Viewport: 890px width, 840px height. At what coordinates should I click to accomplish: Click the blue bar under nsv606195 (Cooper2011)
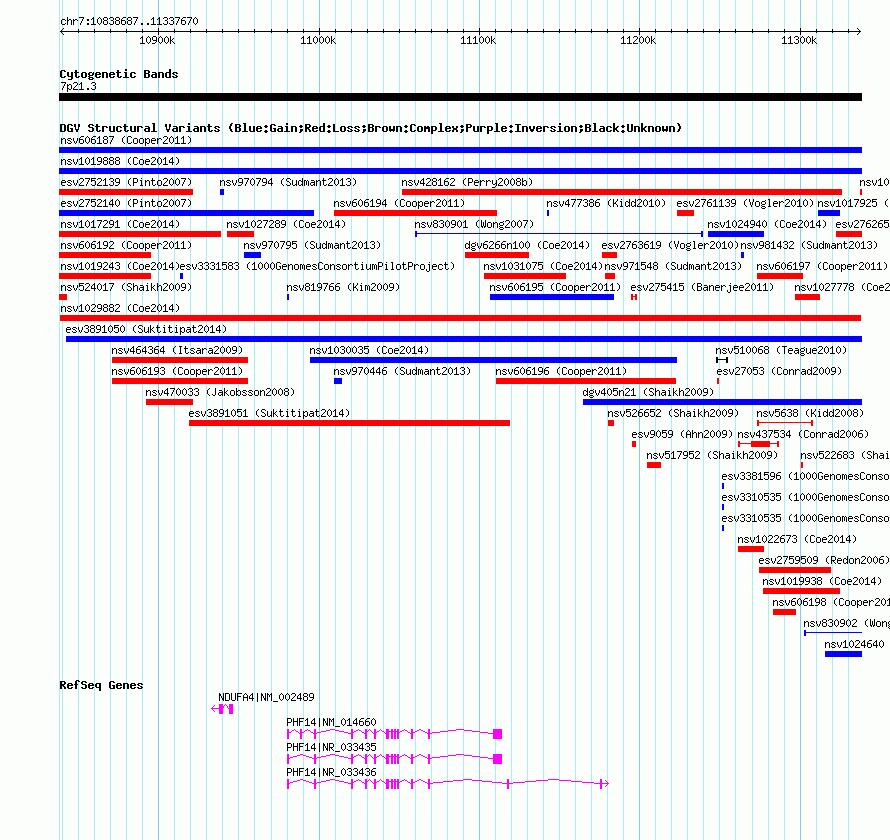[552, 297]
